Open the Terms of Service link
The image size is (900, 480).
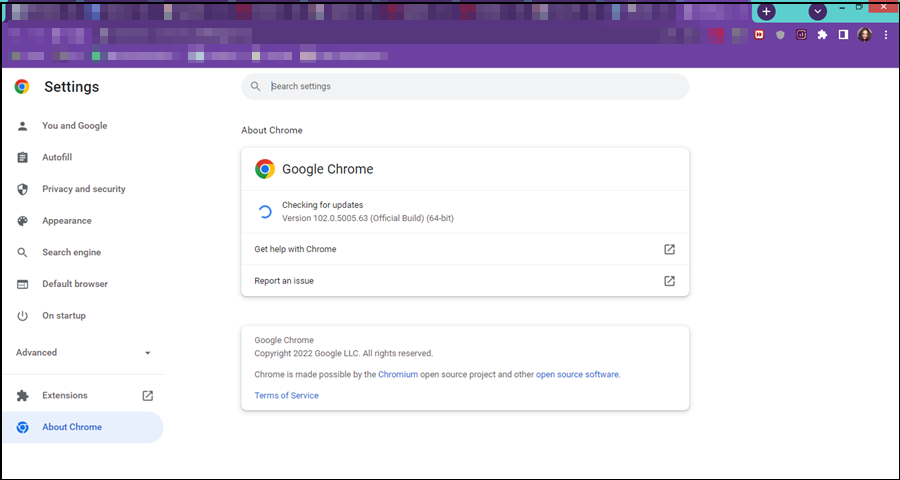(x=286, y=396)
